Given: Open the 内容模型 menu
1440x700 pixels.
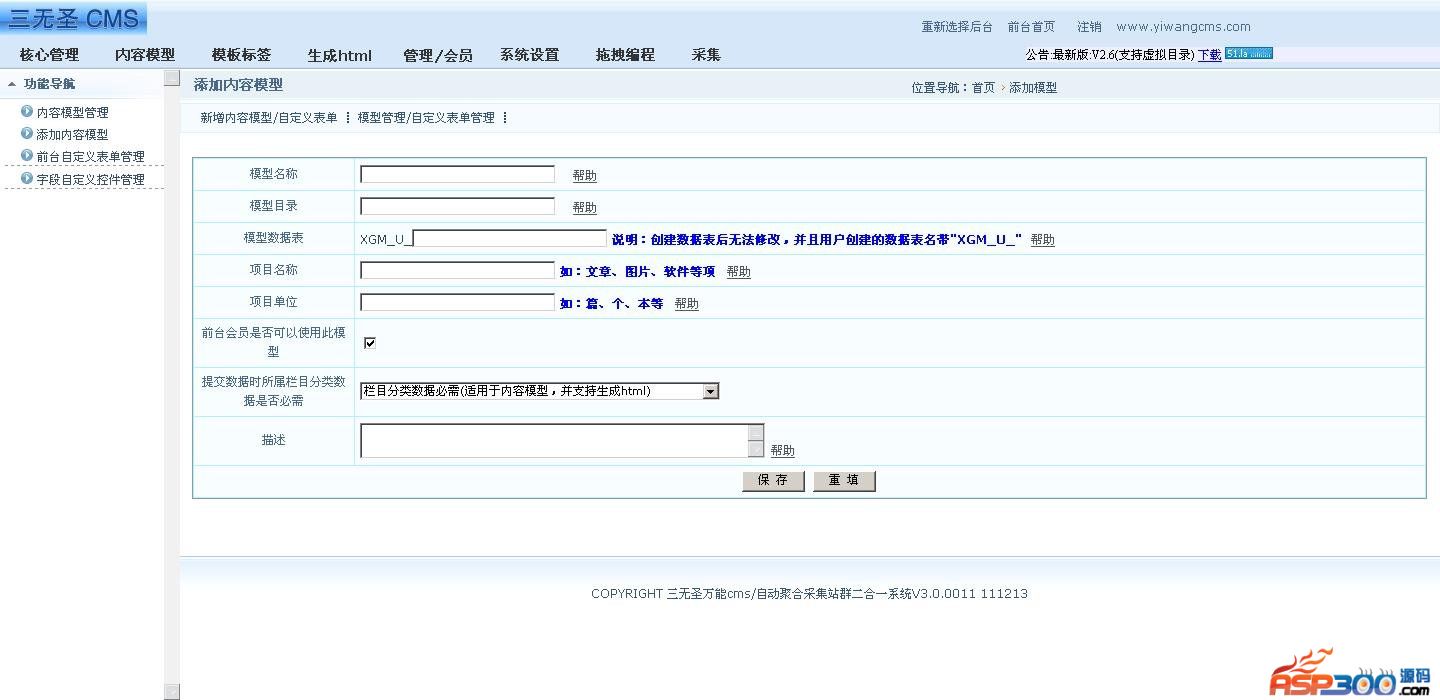Looking at the screenshot, I should pos(145,55).
